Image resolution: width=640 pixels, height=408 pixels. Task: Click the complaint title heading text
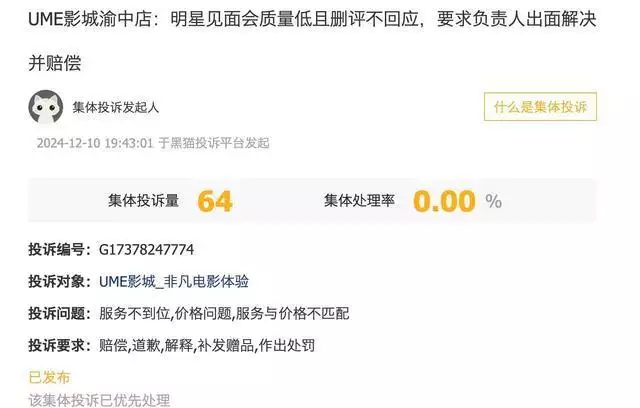coord(312,41)
